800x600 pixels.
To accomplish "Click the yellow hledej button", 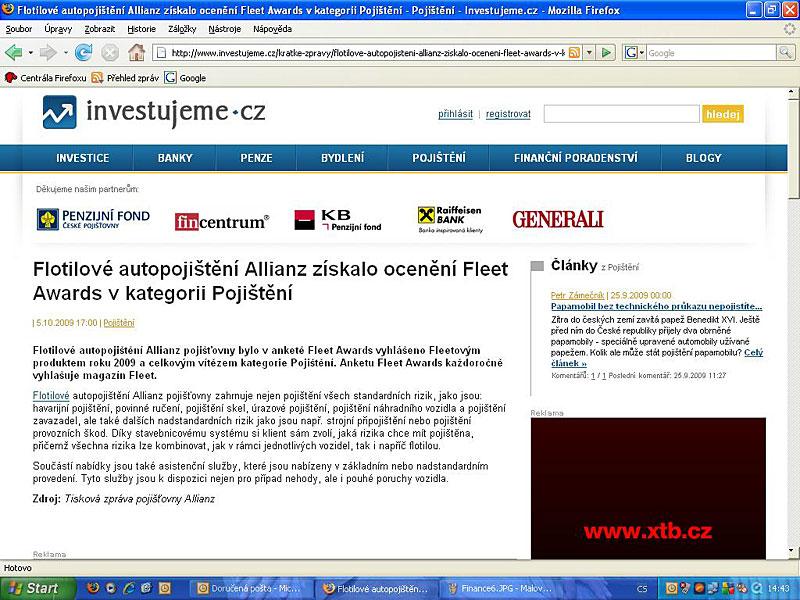I will pos(722,114).
